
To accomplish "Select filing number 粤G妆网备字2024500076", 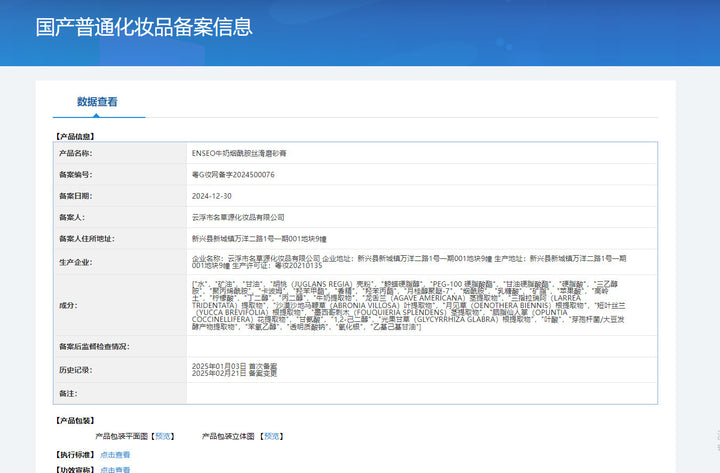I will coord(233,175).
